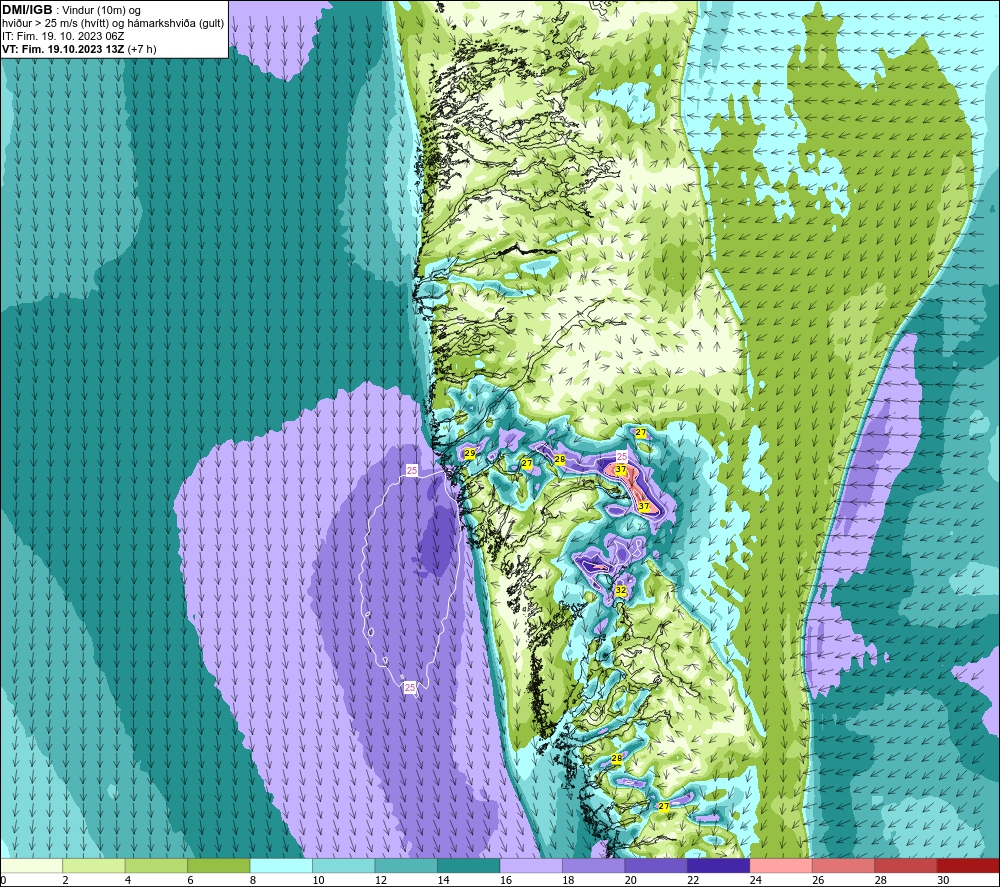
Task: Choose the dark red above-30 legend swatch
Action: point(969,865)
